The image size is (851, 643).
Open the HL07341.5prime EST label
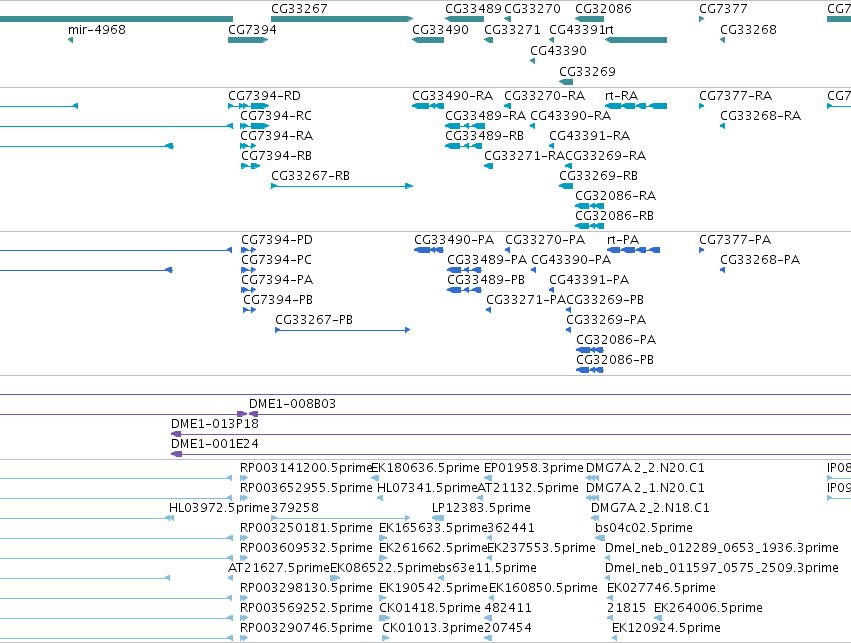click(427, 488)
